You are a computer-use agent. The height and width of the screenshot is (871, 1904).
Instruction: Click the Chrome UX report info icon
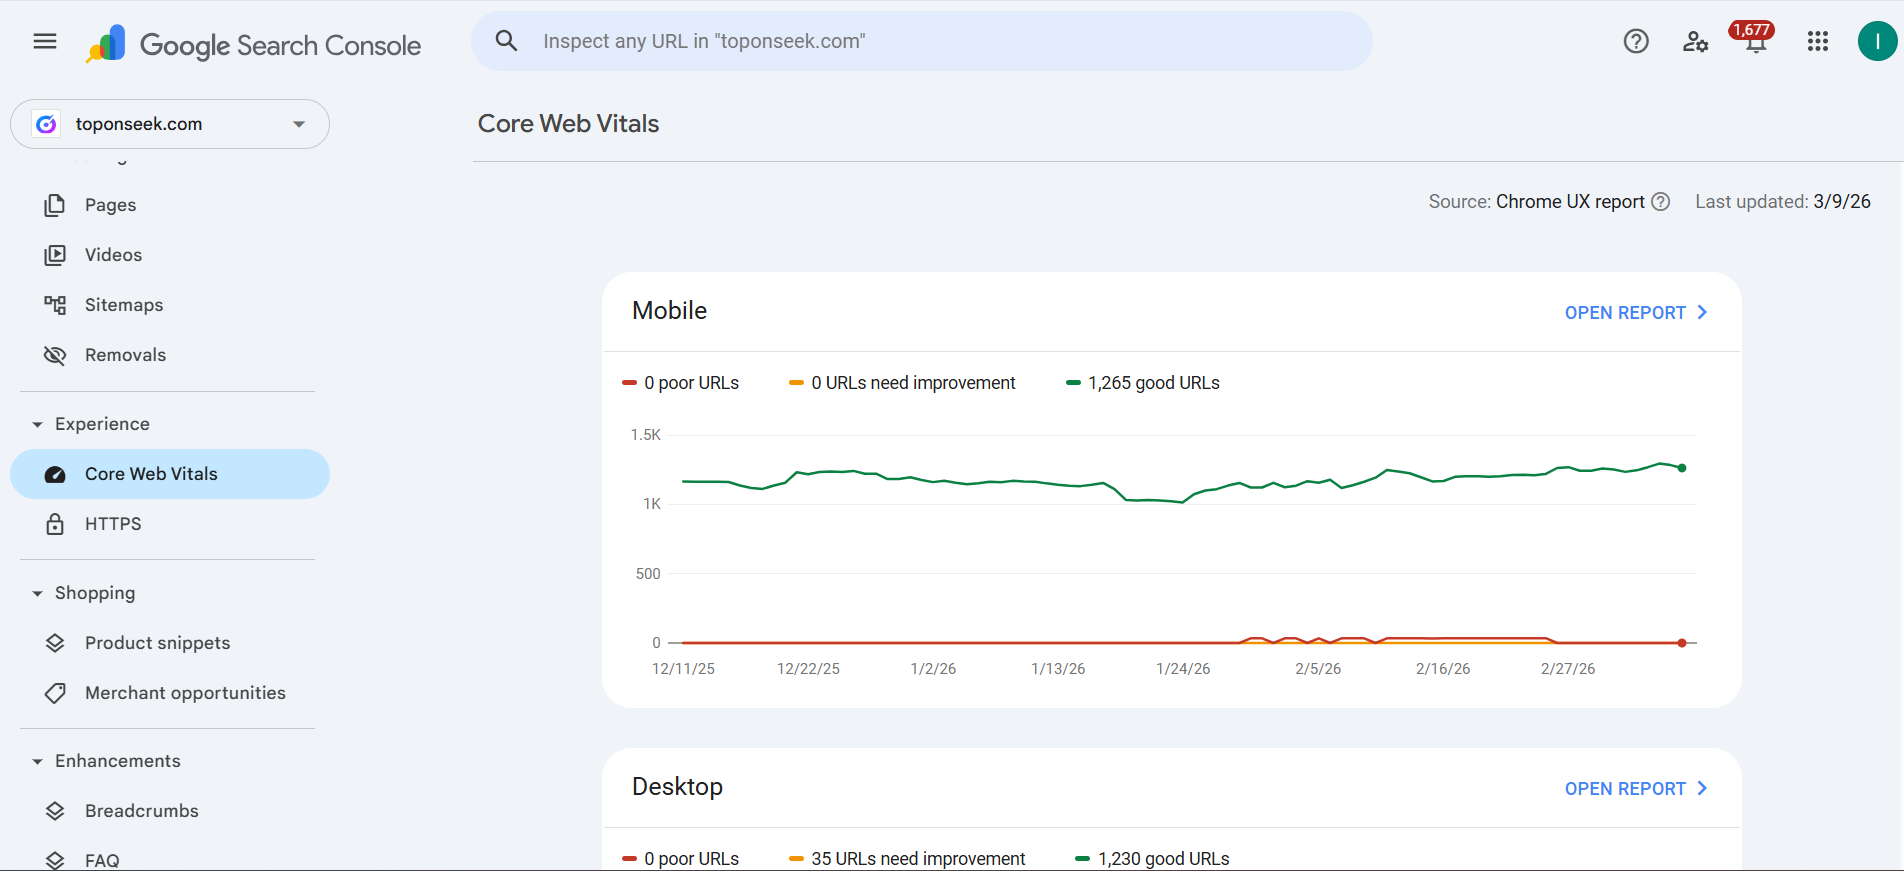[1660, 202]
